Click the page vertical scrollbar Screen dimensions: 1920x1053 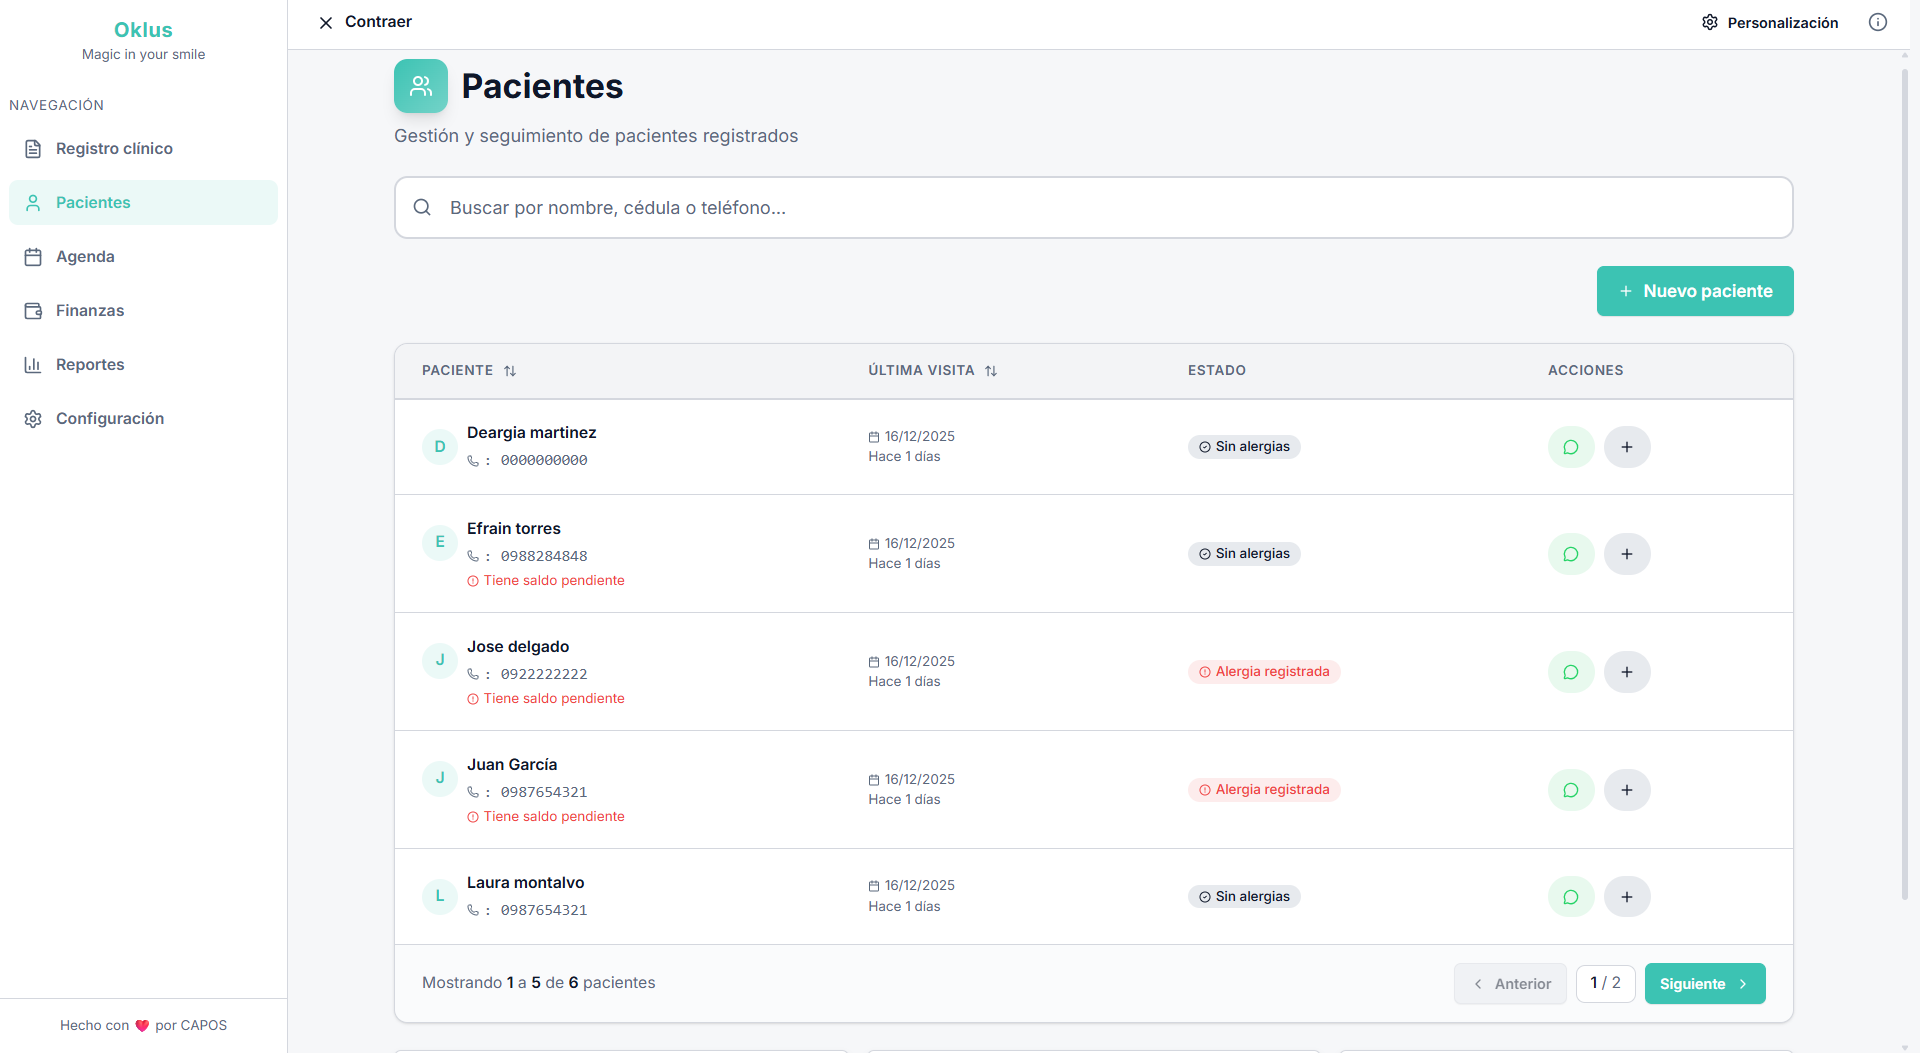coord(1904,480)
